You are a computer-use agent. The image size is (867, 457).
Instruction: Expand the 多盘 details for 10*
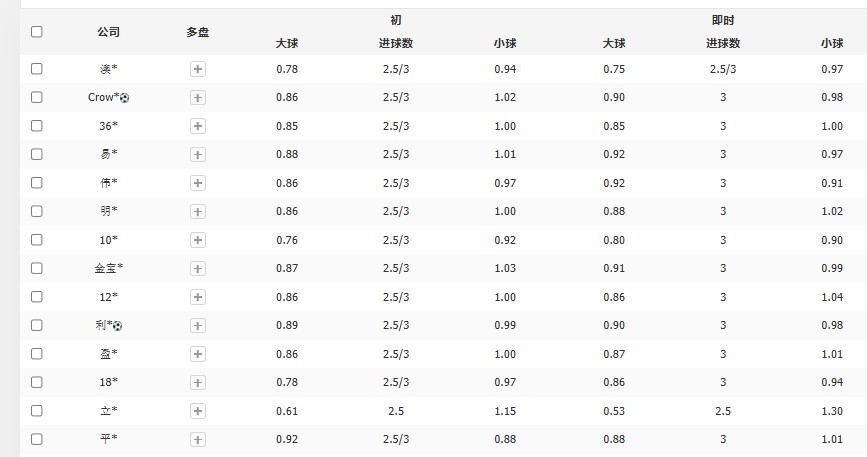tap(198, 240)
